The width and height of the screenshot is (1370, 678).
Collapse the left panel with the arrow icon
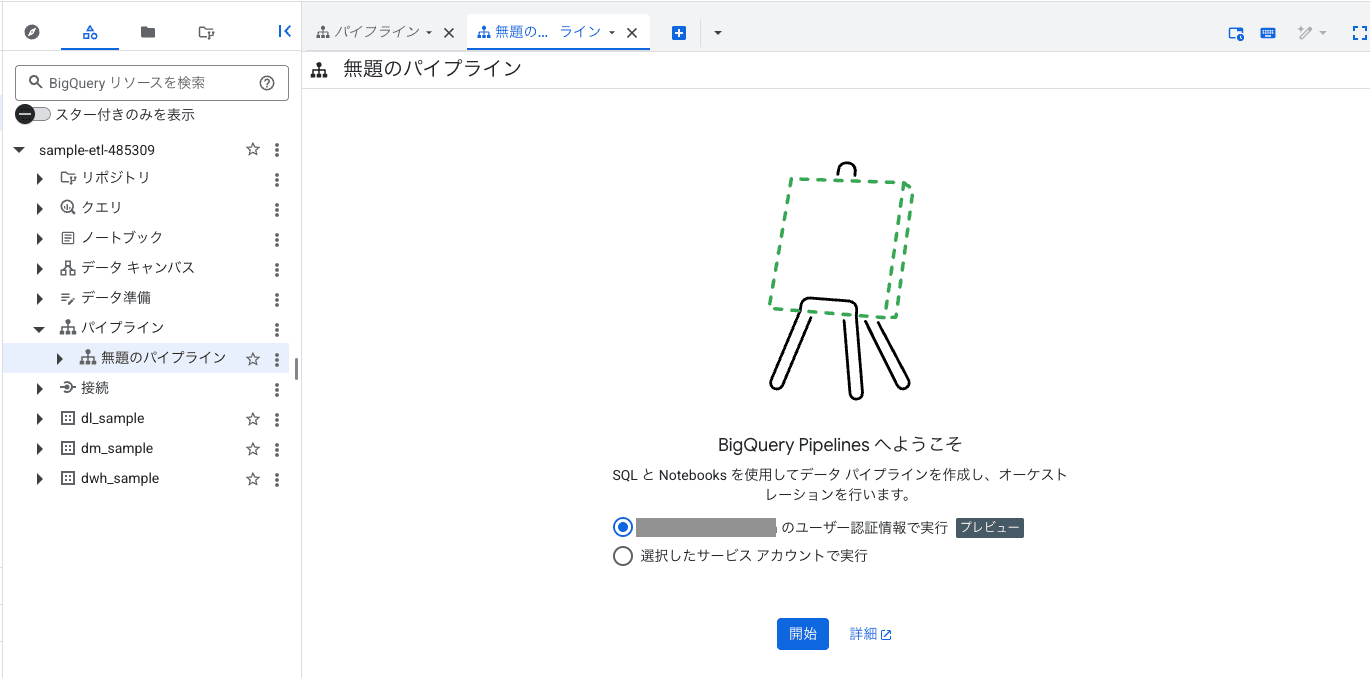(x=284, y=31)
